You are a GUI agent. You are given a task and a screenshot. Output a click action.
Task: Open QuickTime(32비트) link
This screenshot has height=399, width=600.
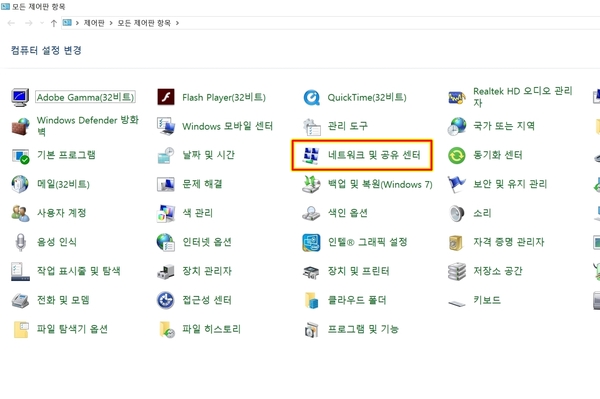[367, 97]
